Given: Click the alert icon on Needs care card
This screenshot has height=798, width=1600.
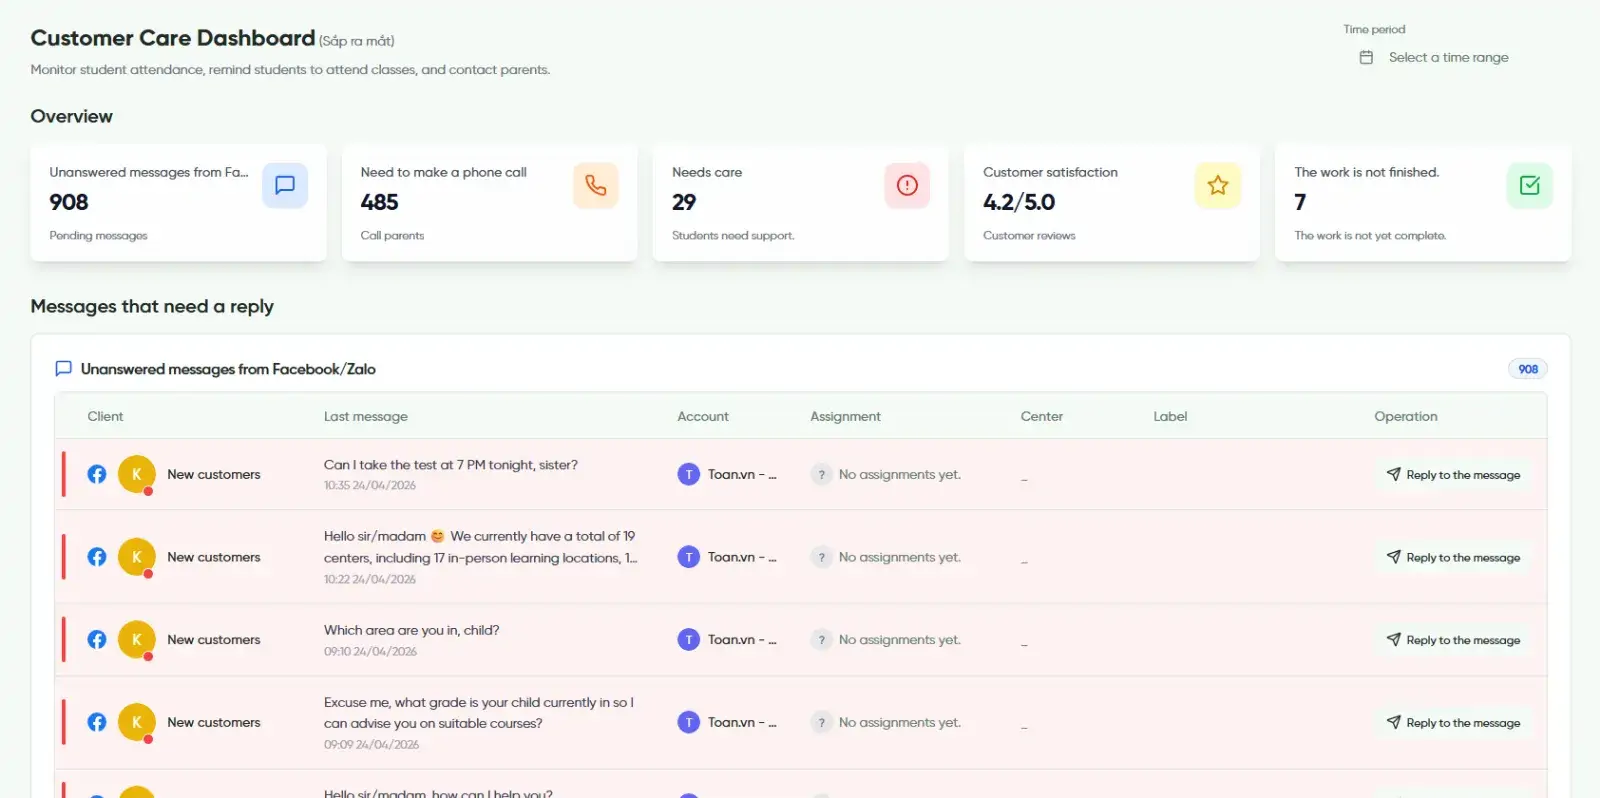Looking at the screenshot, I should pyautogui.click(x=907, y=185).
